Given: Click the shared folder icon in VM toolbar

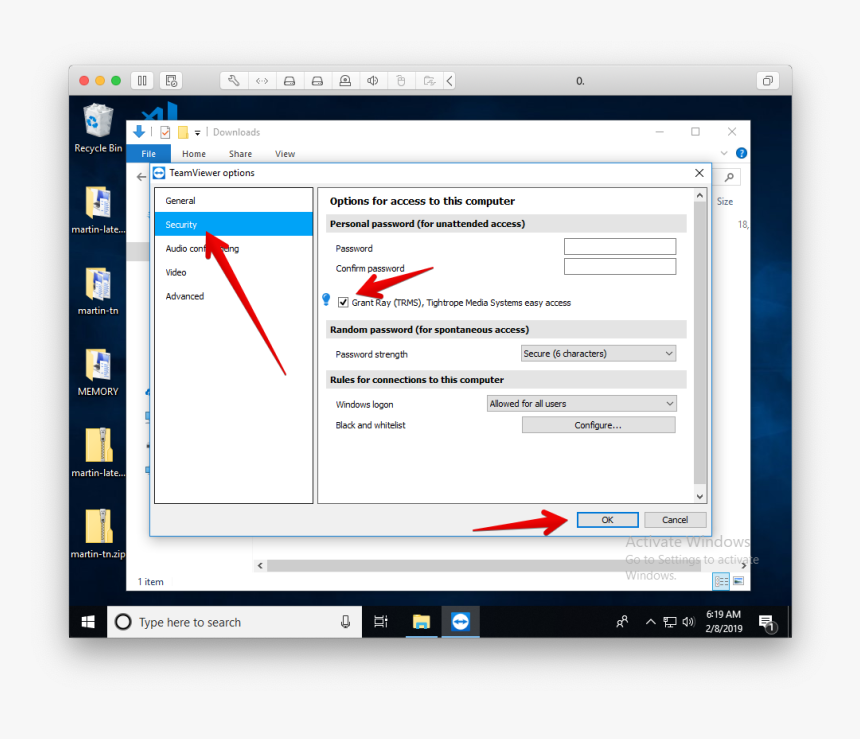Looking at the screenshot, I should [429, 81].
